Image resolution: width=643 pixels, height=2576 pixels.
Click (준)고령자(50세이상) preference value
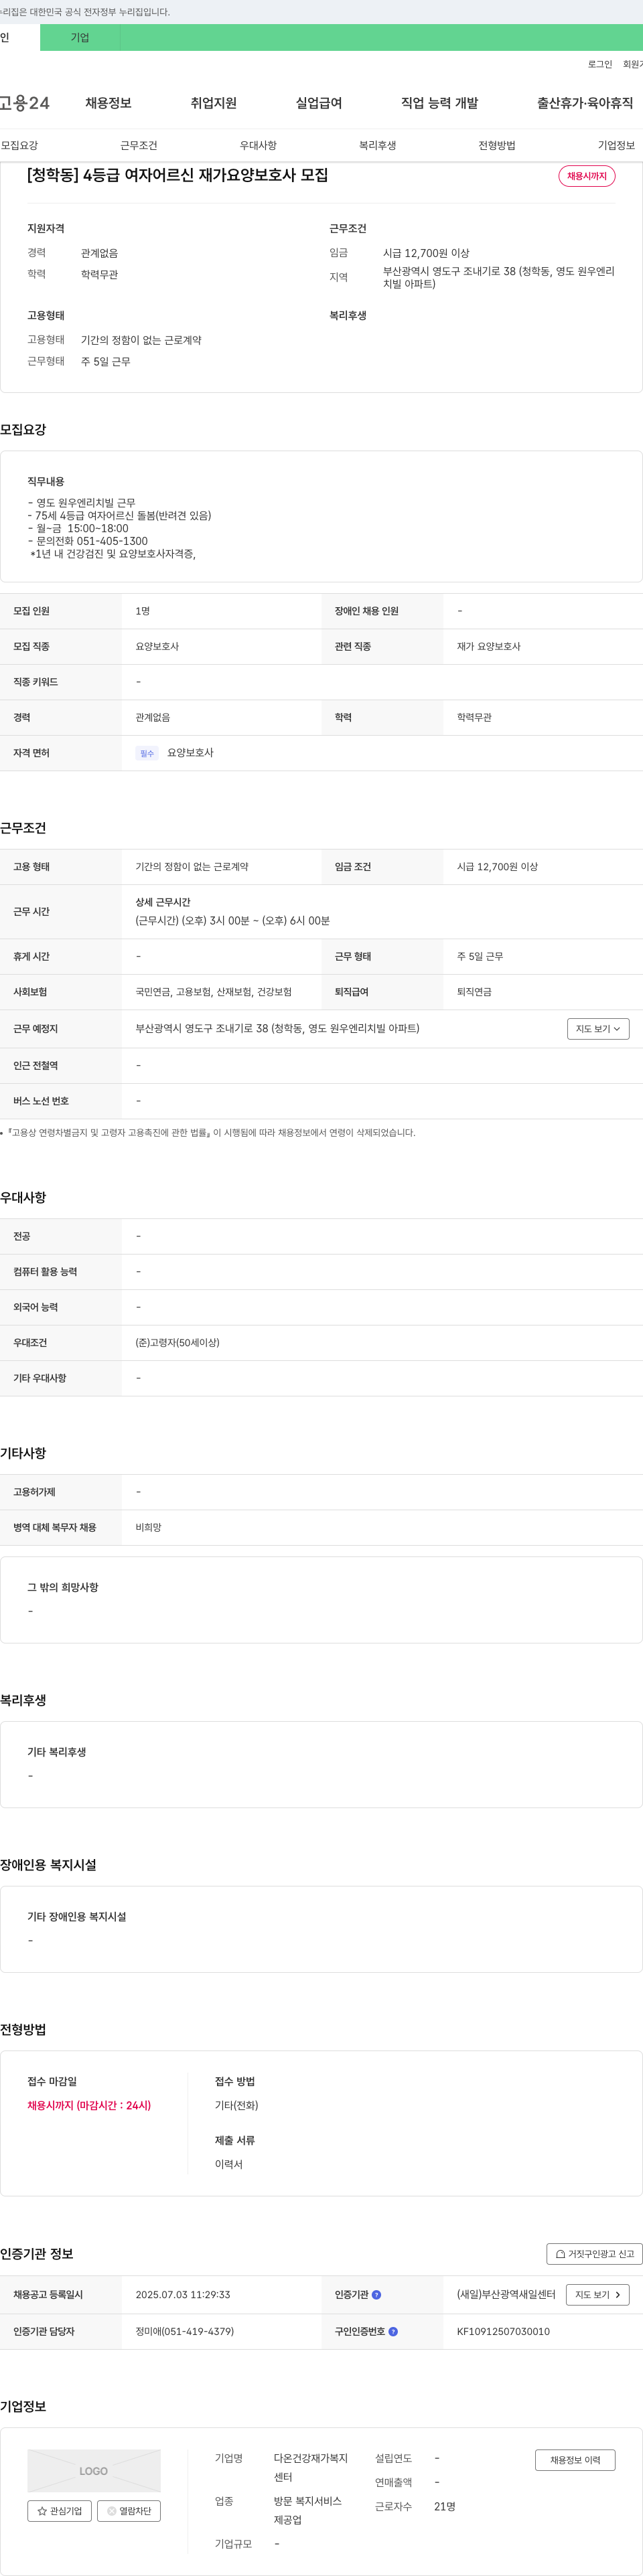click(178, 1343)
